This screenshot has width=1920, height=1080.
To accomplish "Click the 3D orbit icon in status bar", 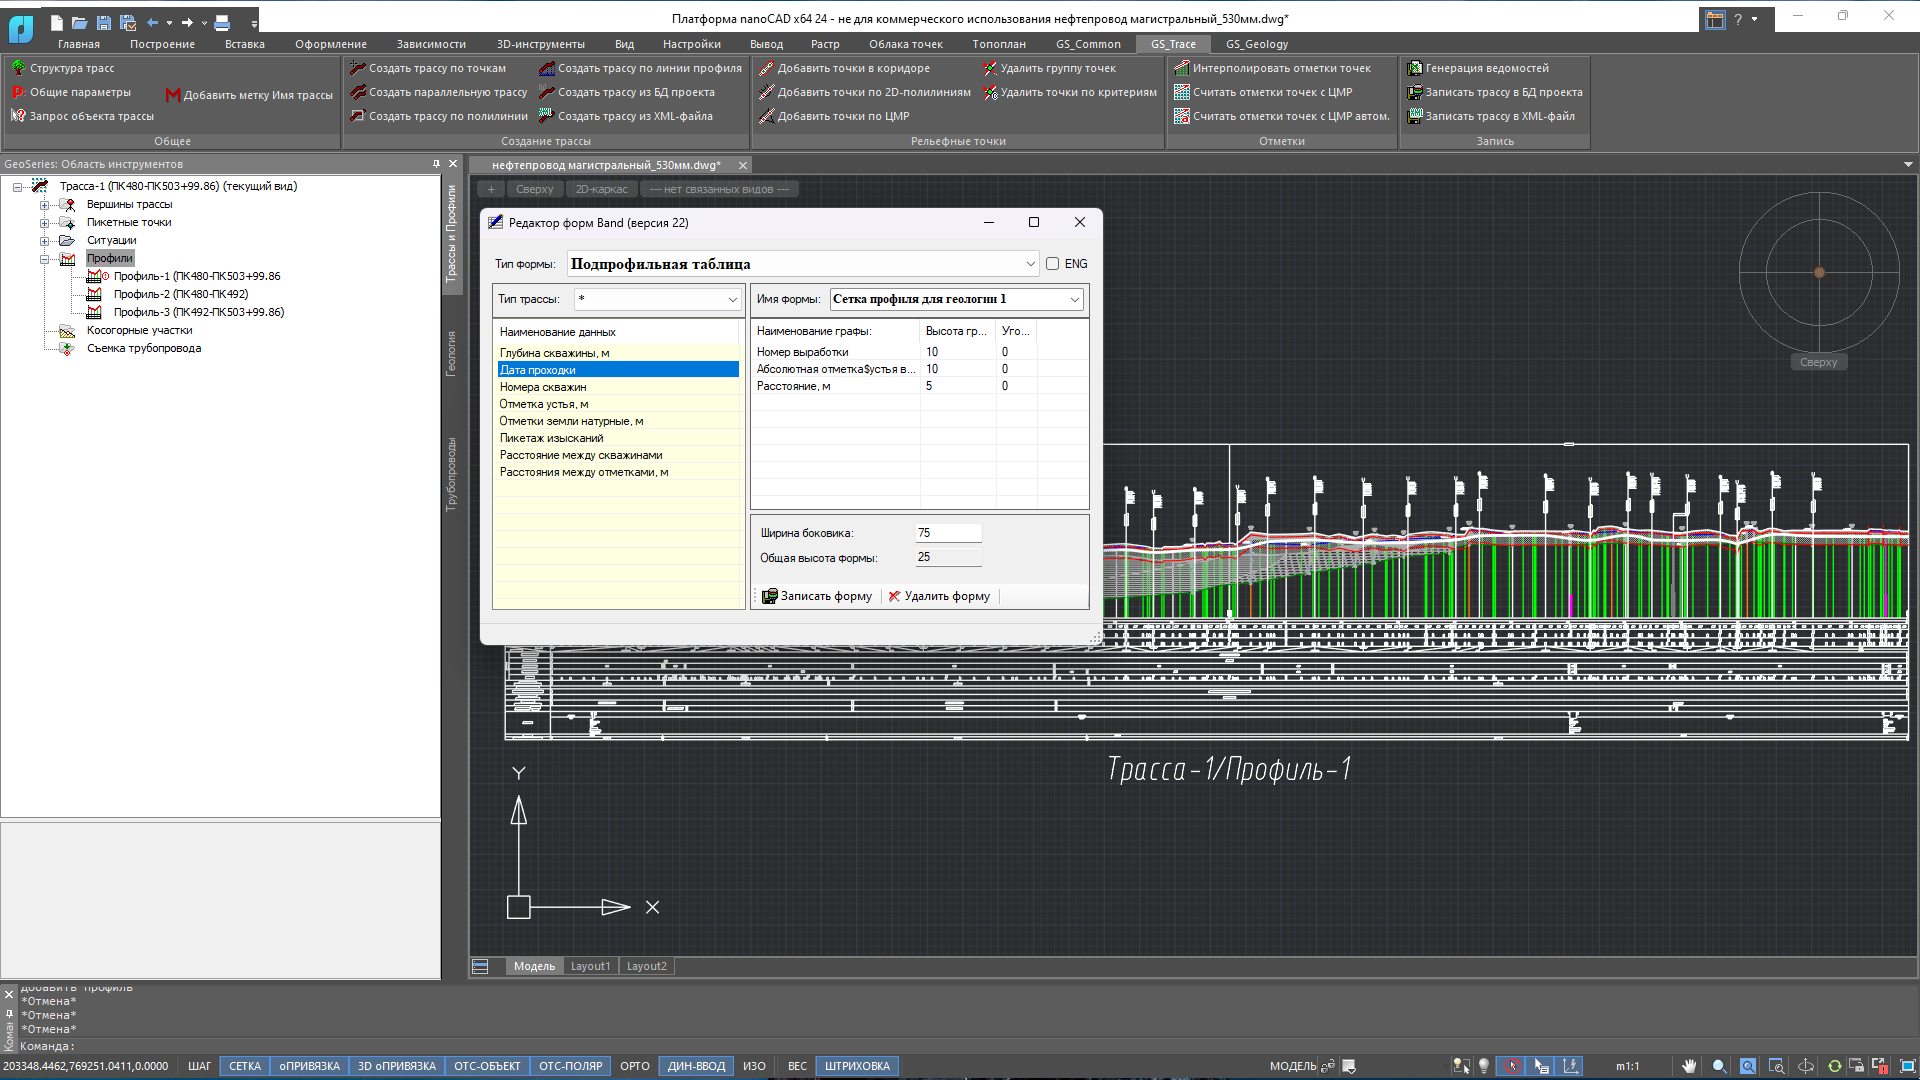I will pyautogui.click(x=1805, y=1066).
